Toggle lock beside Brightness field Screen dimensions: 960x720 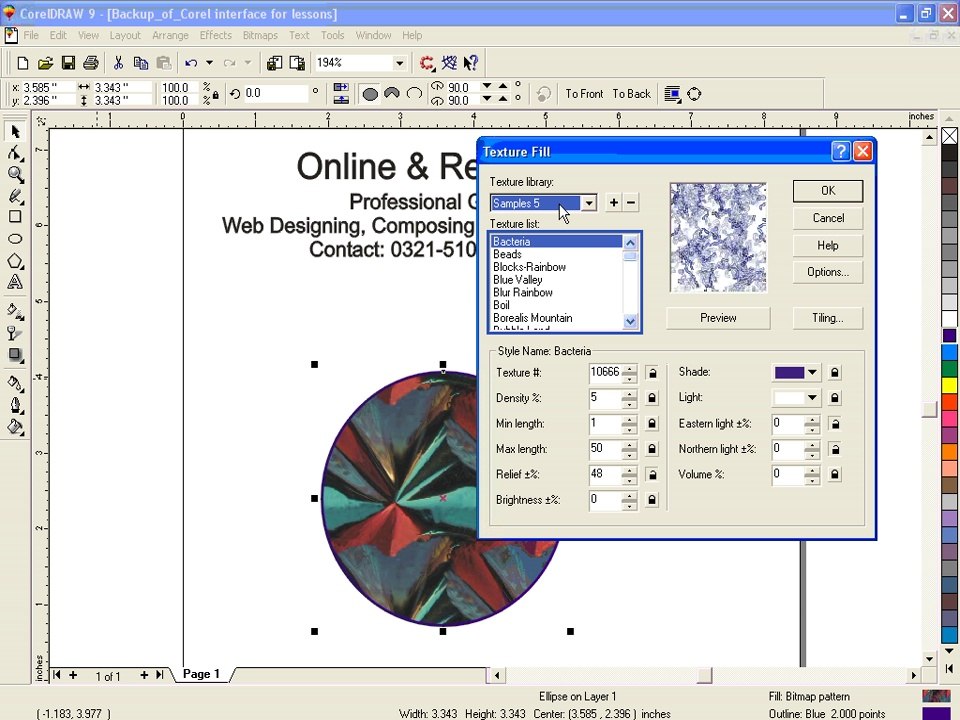[652, 500]
